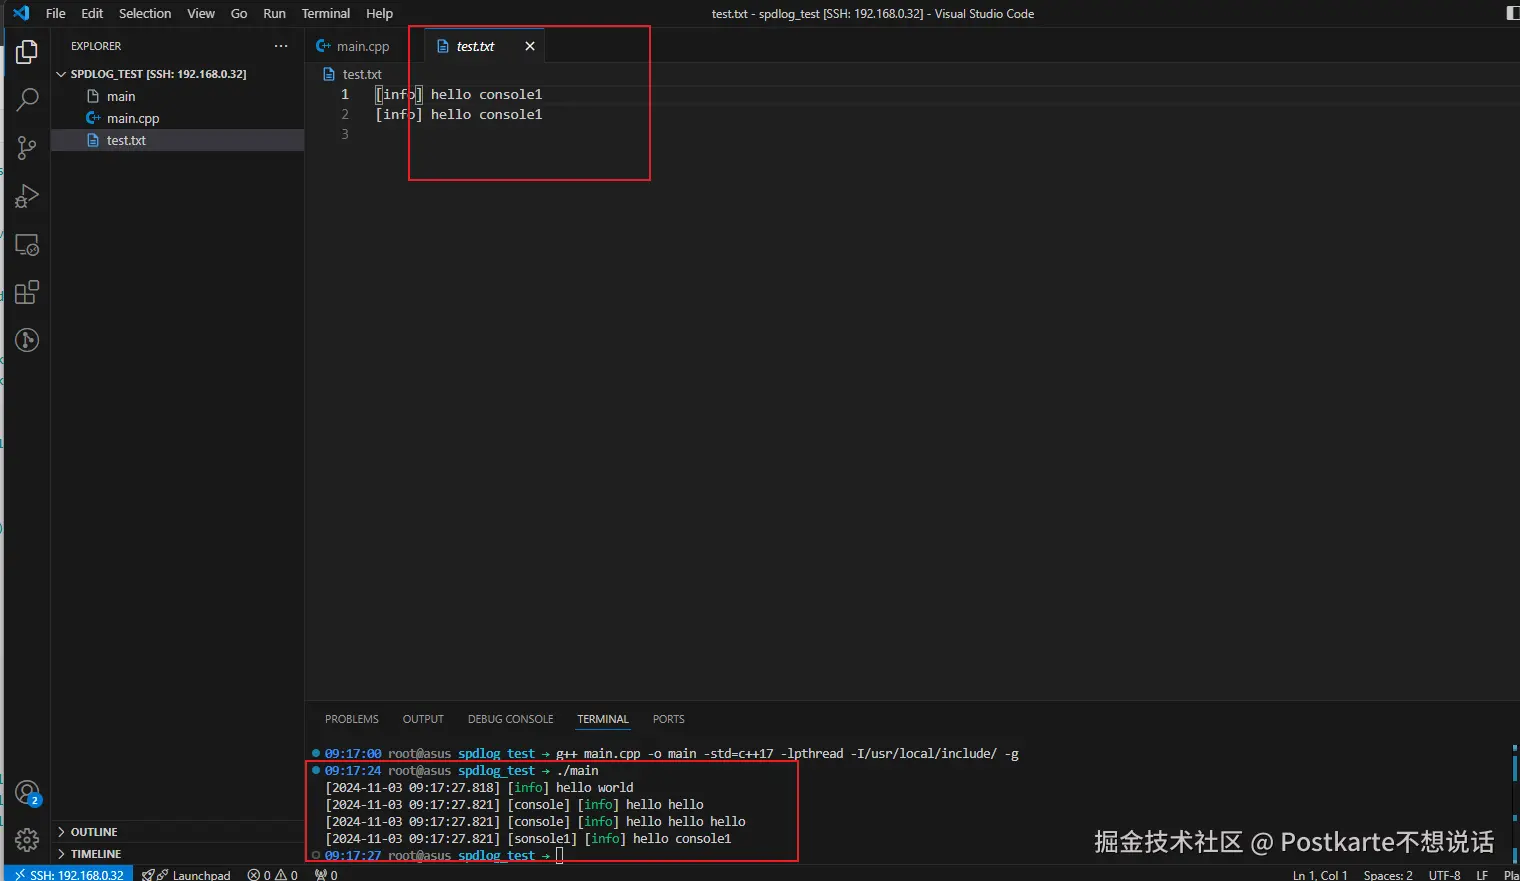Click line number 1 in the editor
1520x881 pixels.
point(345,94)
